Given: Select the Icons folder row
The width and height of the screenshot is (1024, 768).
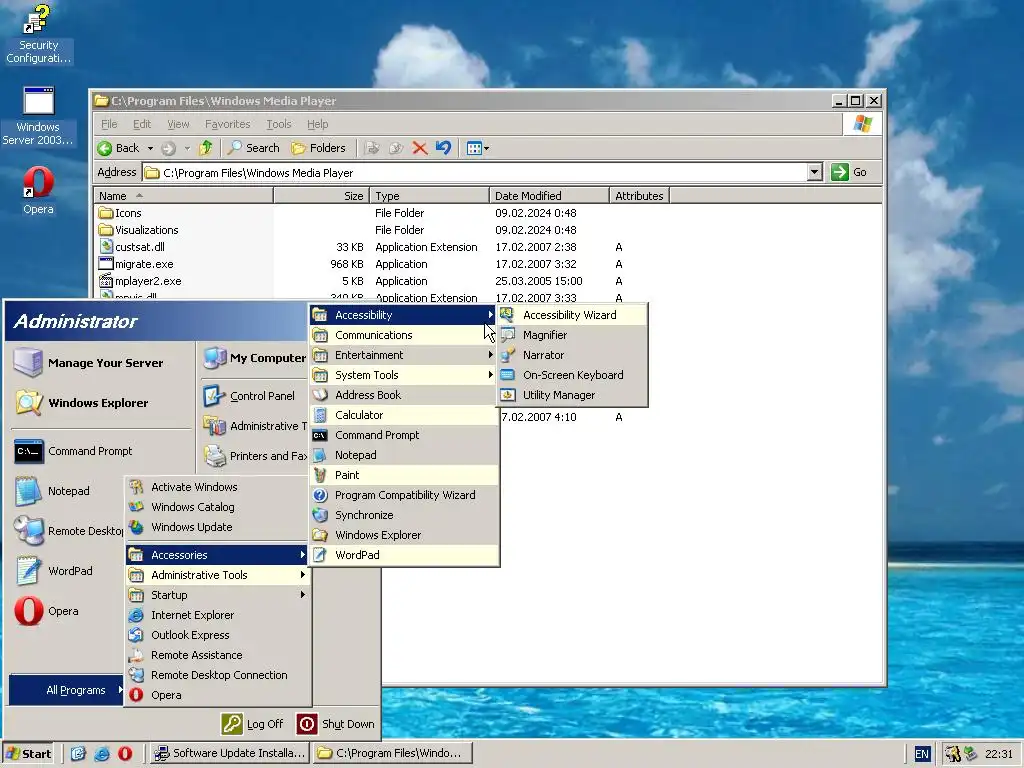Looking at the screenshot, I should point(120,213).
